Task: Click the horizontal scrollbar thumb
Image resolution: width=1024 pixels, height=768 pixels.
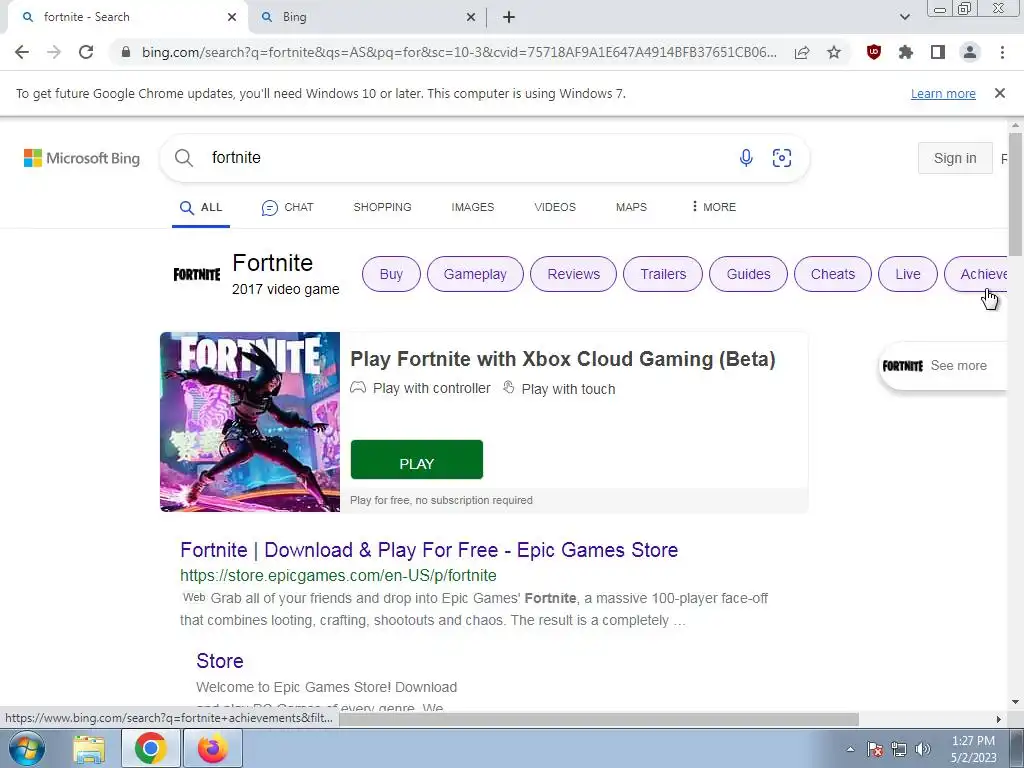Action: [599, 719]
